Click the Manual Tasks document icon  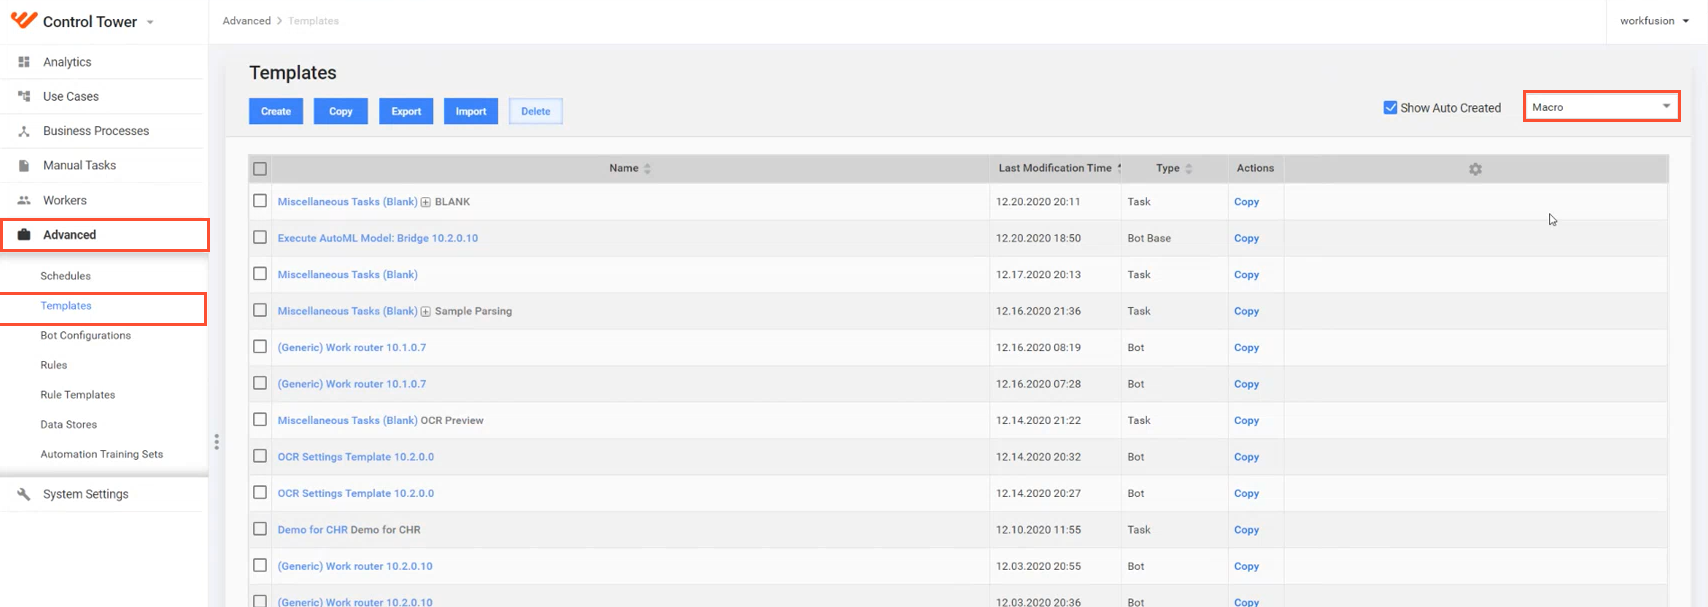[x=24, y=165]
